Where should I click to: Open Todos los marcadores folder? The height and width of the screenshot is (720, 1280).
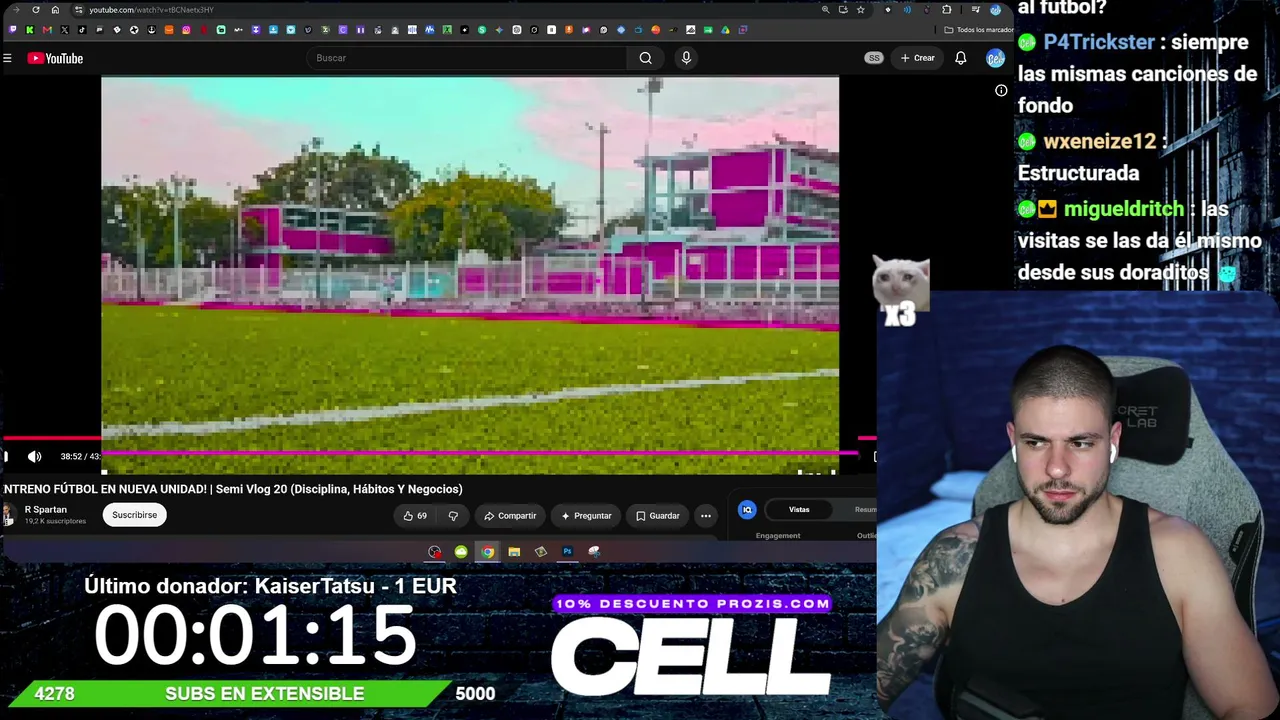pos(979,30)
